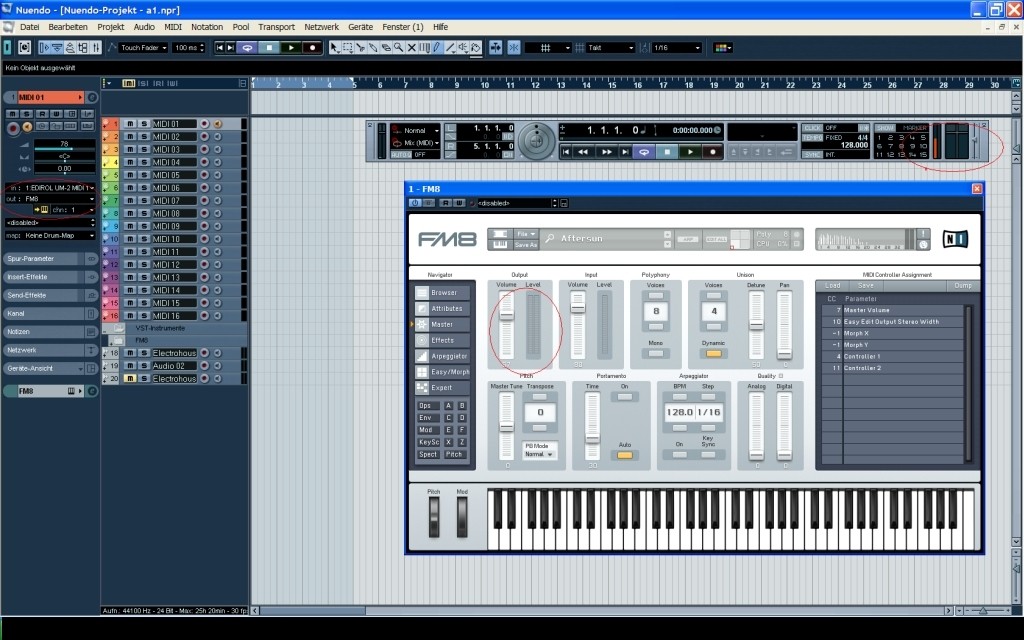Viewport: 1024px width, 640px height.
Task: Select the arrow object selection tool
Action: 334,48
